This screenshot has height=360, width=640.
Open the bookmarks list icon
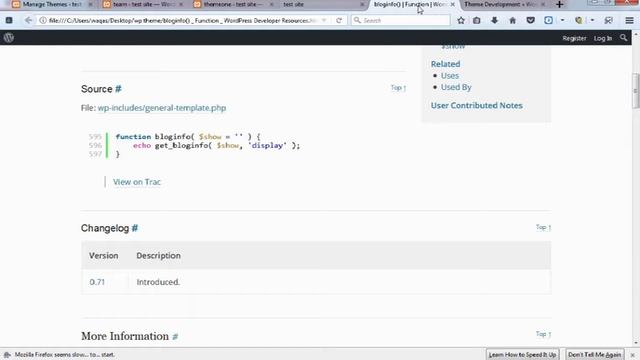click(477, 20)
